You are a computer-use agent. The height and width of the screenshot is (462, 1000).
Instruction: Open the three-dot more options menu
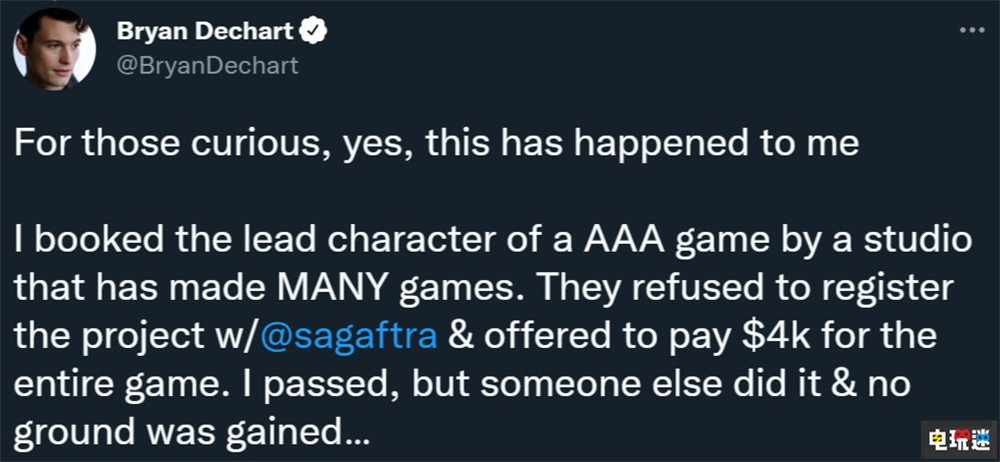pos(972,30)
